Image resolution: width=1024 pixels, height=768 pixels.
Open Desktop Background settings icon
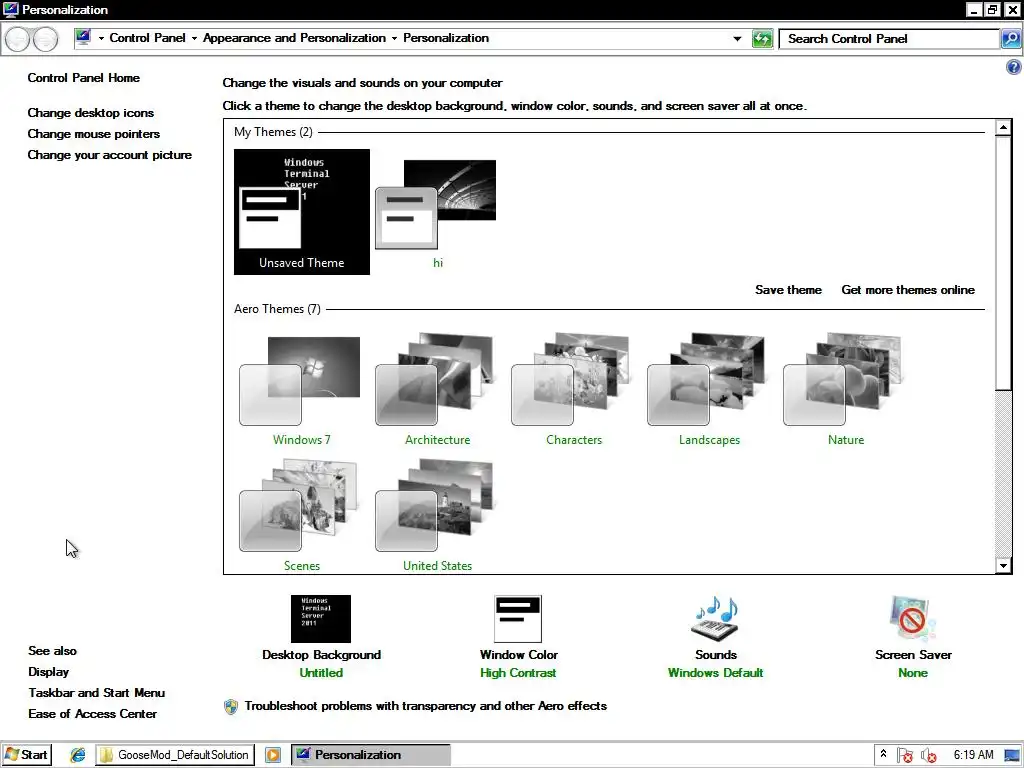click(321, 618)
